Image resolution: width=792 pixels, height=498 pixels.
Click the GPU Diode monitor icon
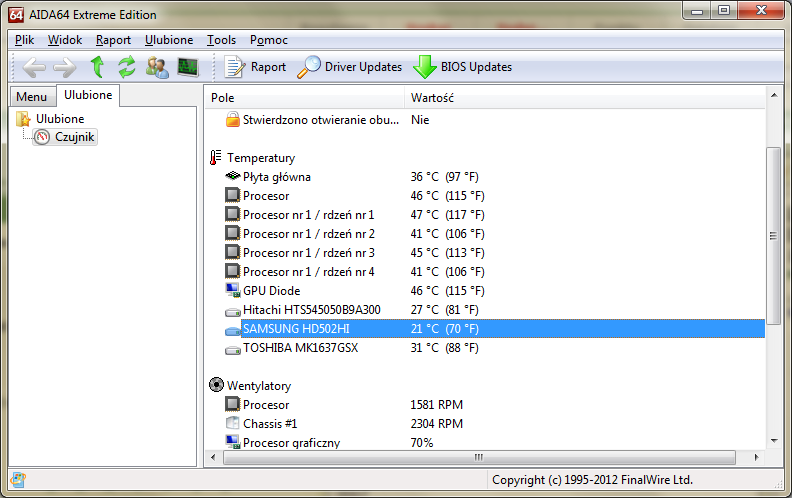pyautogui.click(x=232, y=290)
